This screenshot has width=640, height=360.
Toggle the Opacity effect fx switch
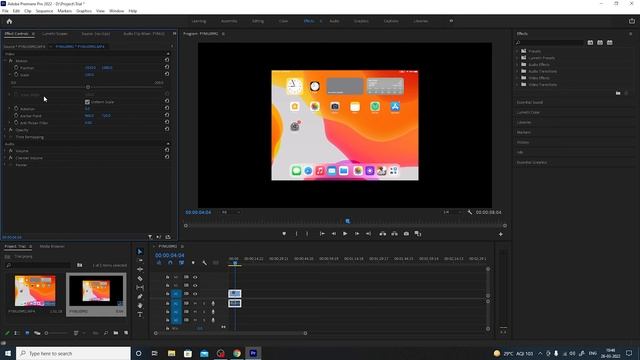click(11, 130)
